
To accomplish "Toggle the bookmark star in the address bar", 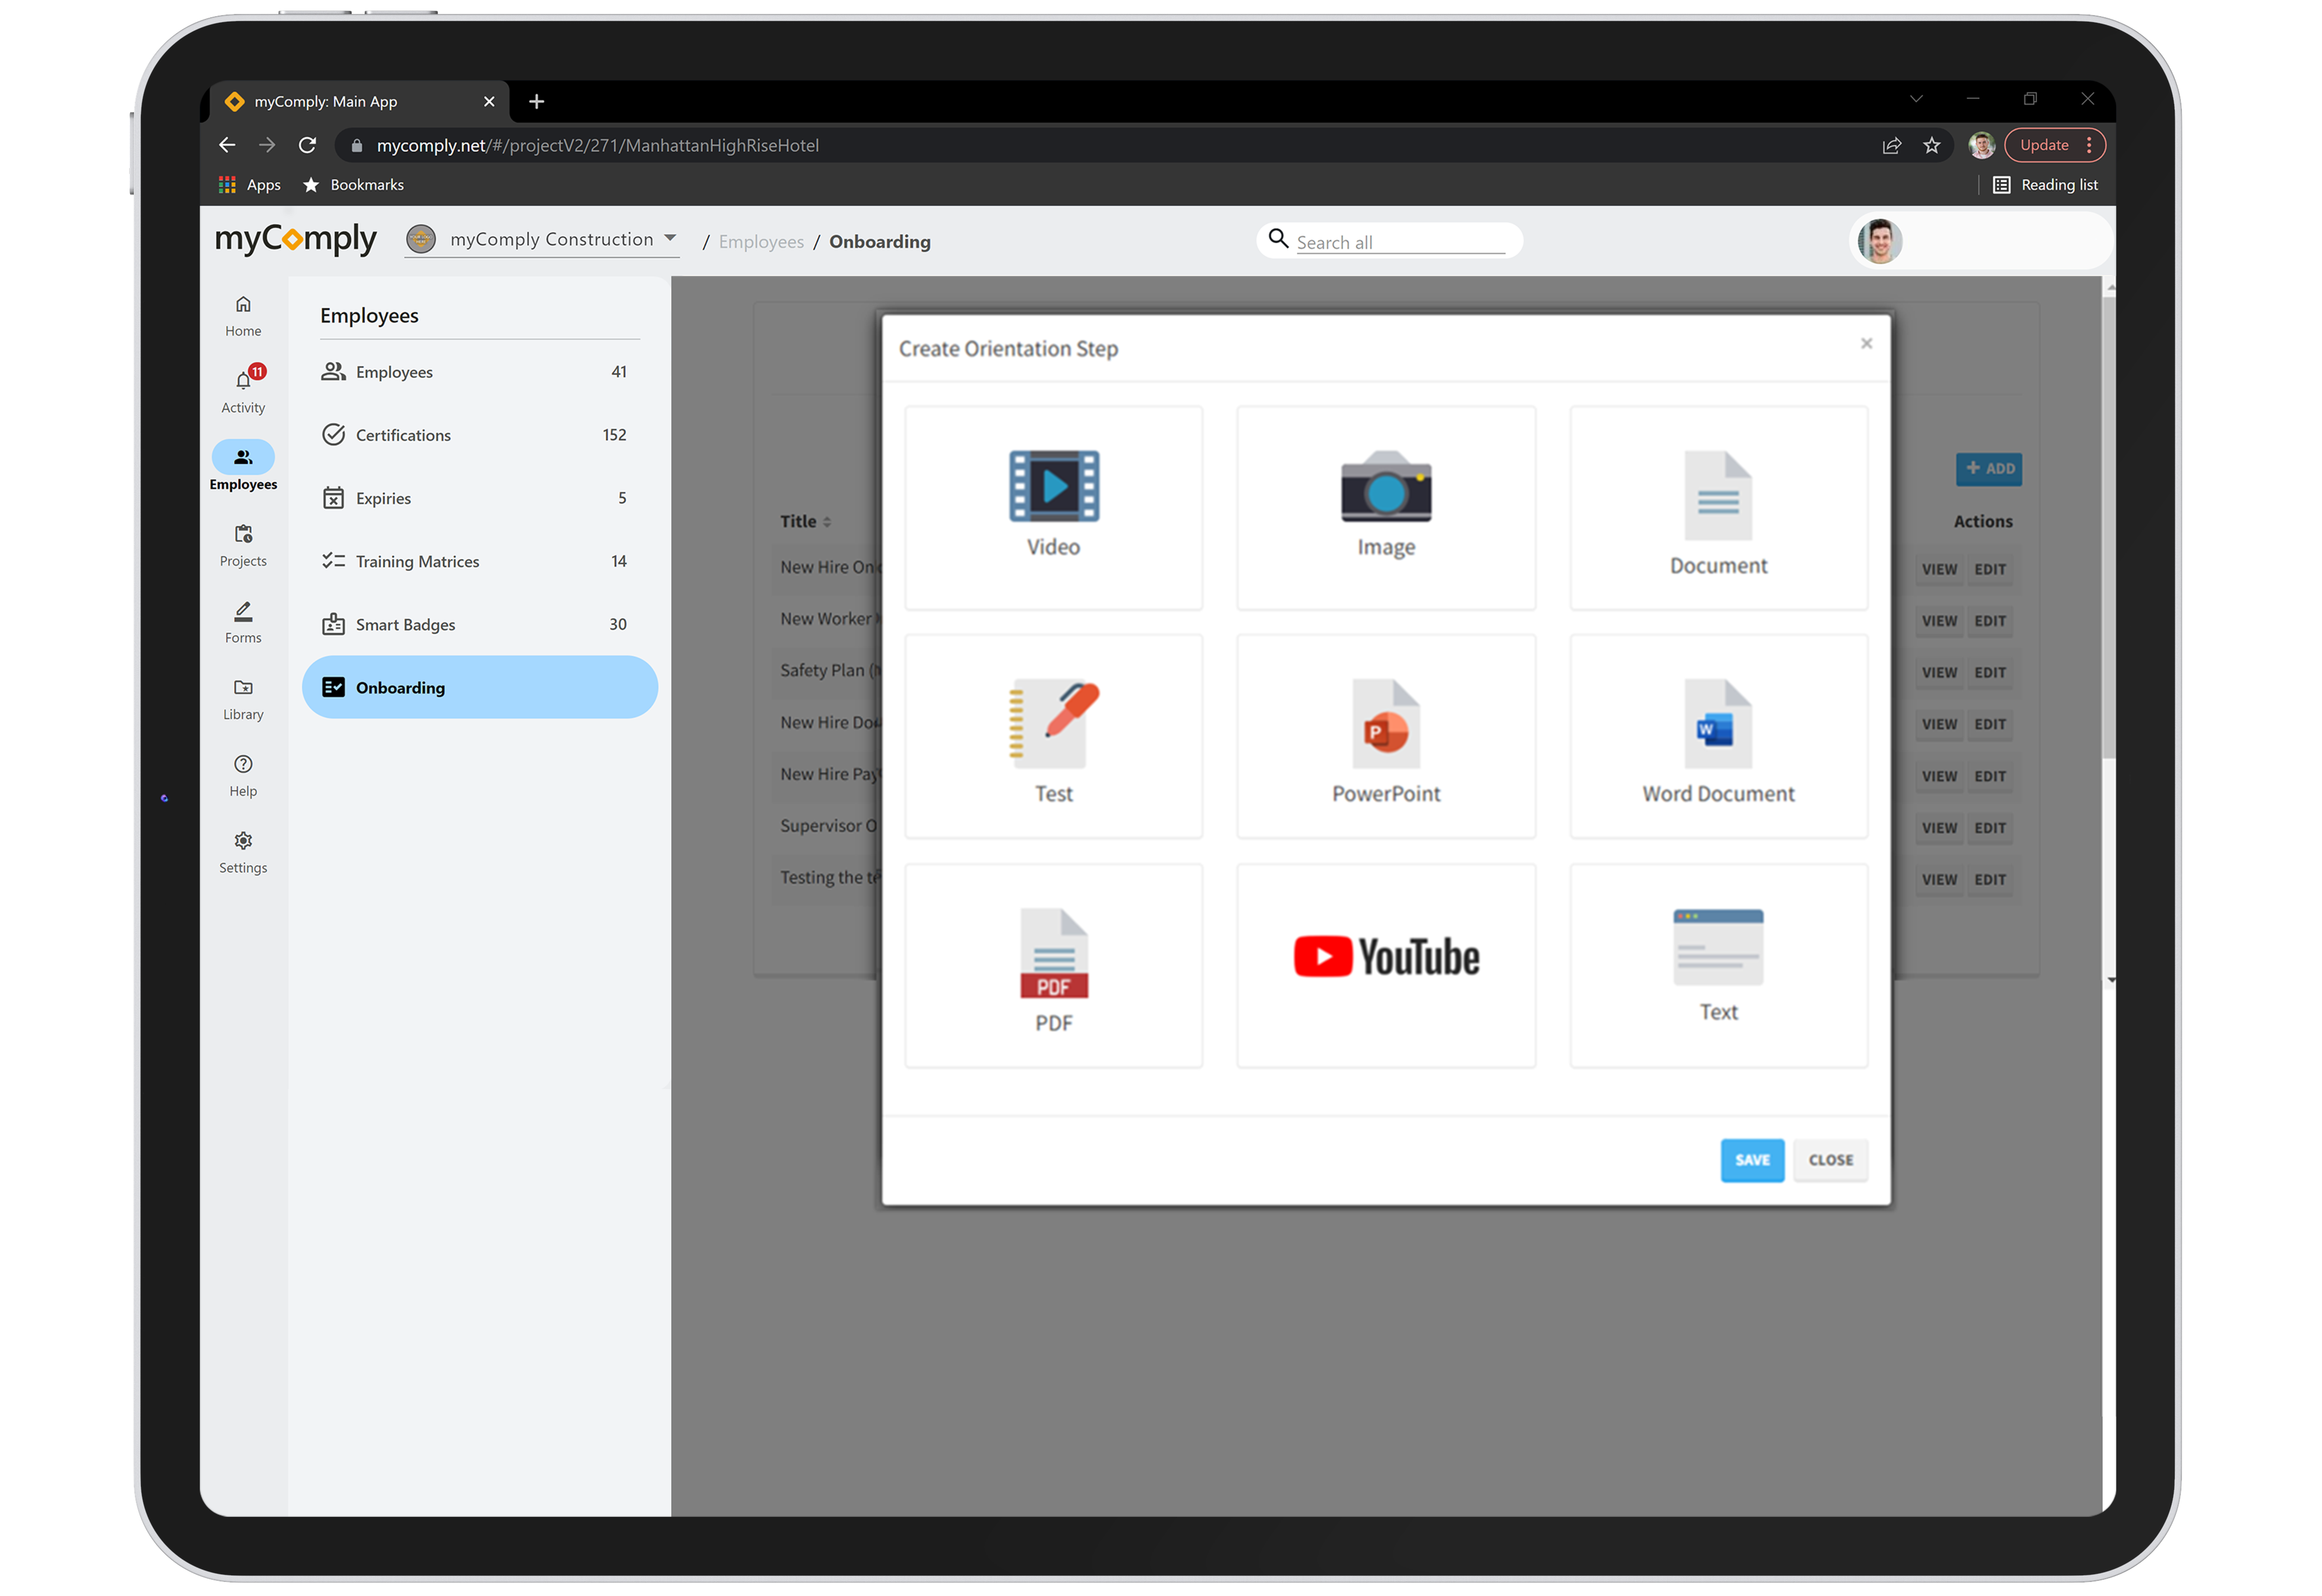I will (x=1932, y=145).
